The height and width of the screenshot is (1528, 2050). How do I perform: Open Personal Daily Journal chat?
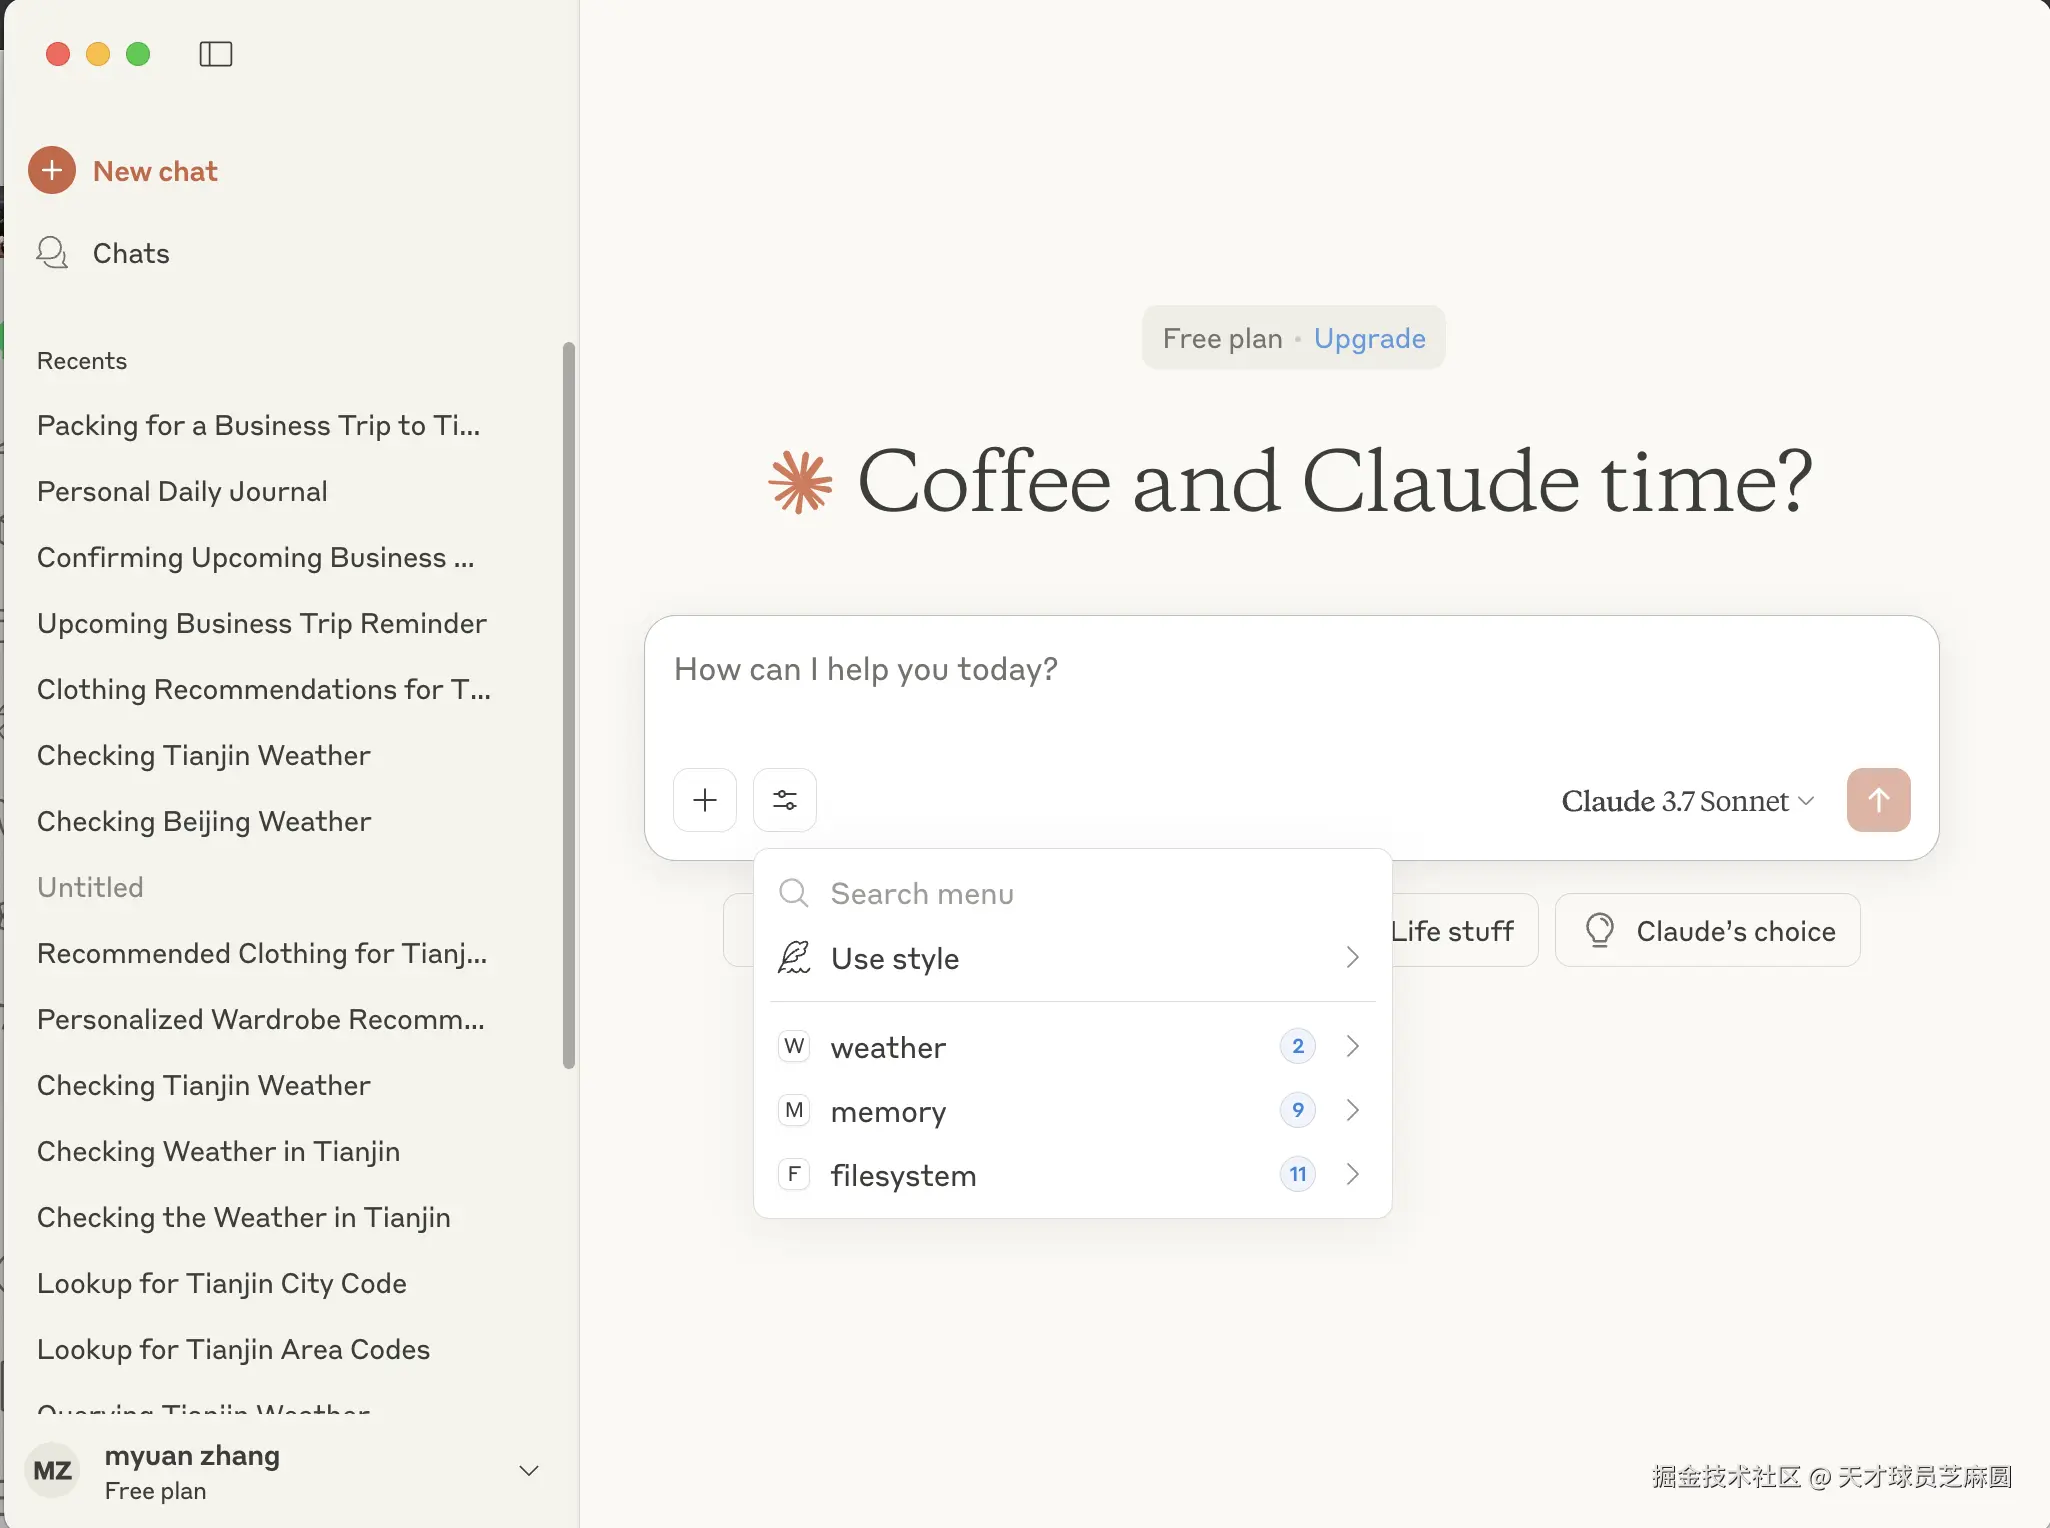tap(182, 491)
